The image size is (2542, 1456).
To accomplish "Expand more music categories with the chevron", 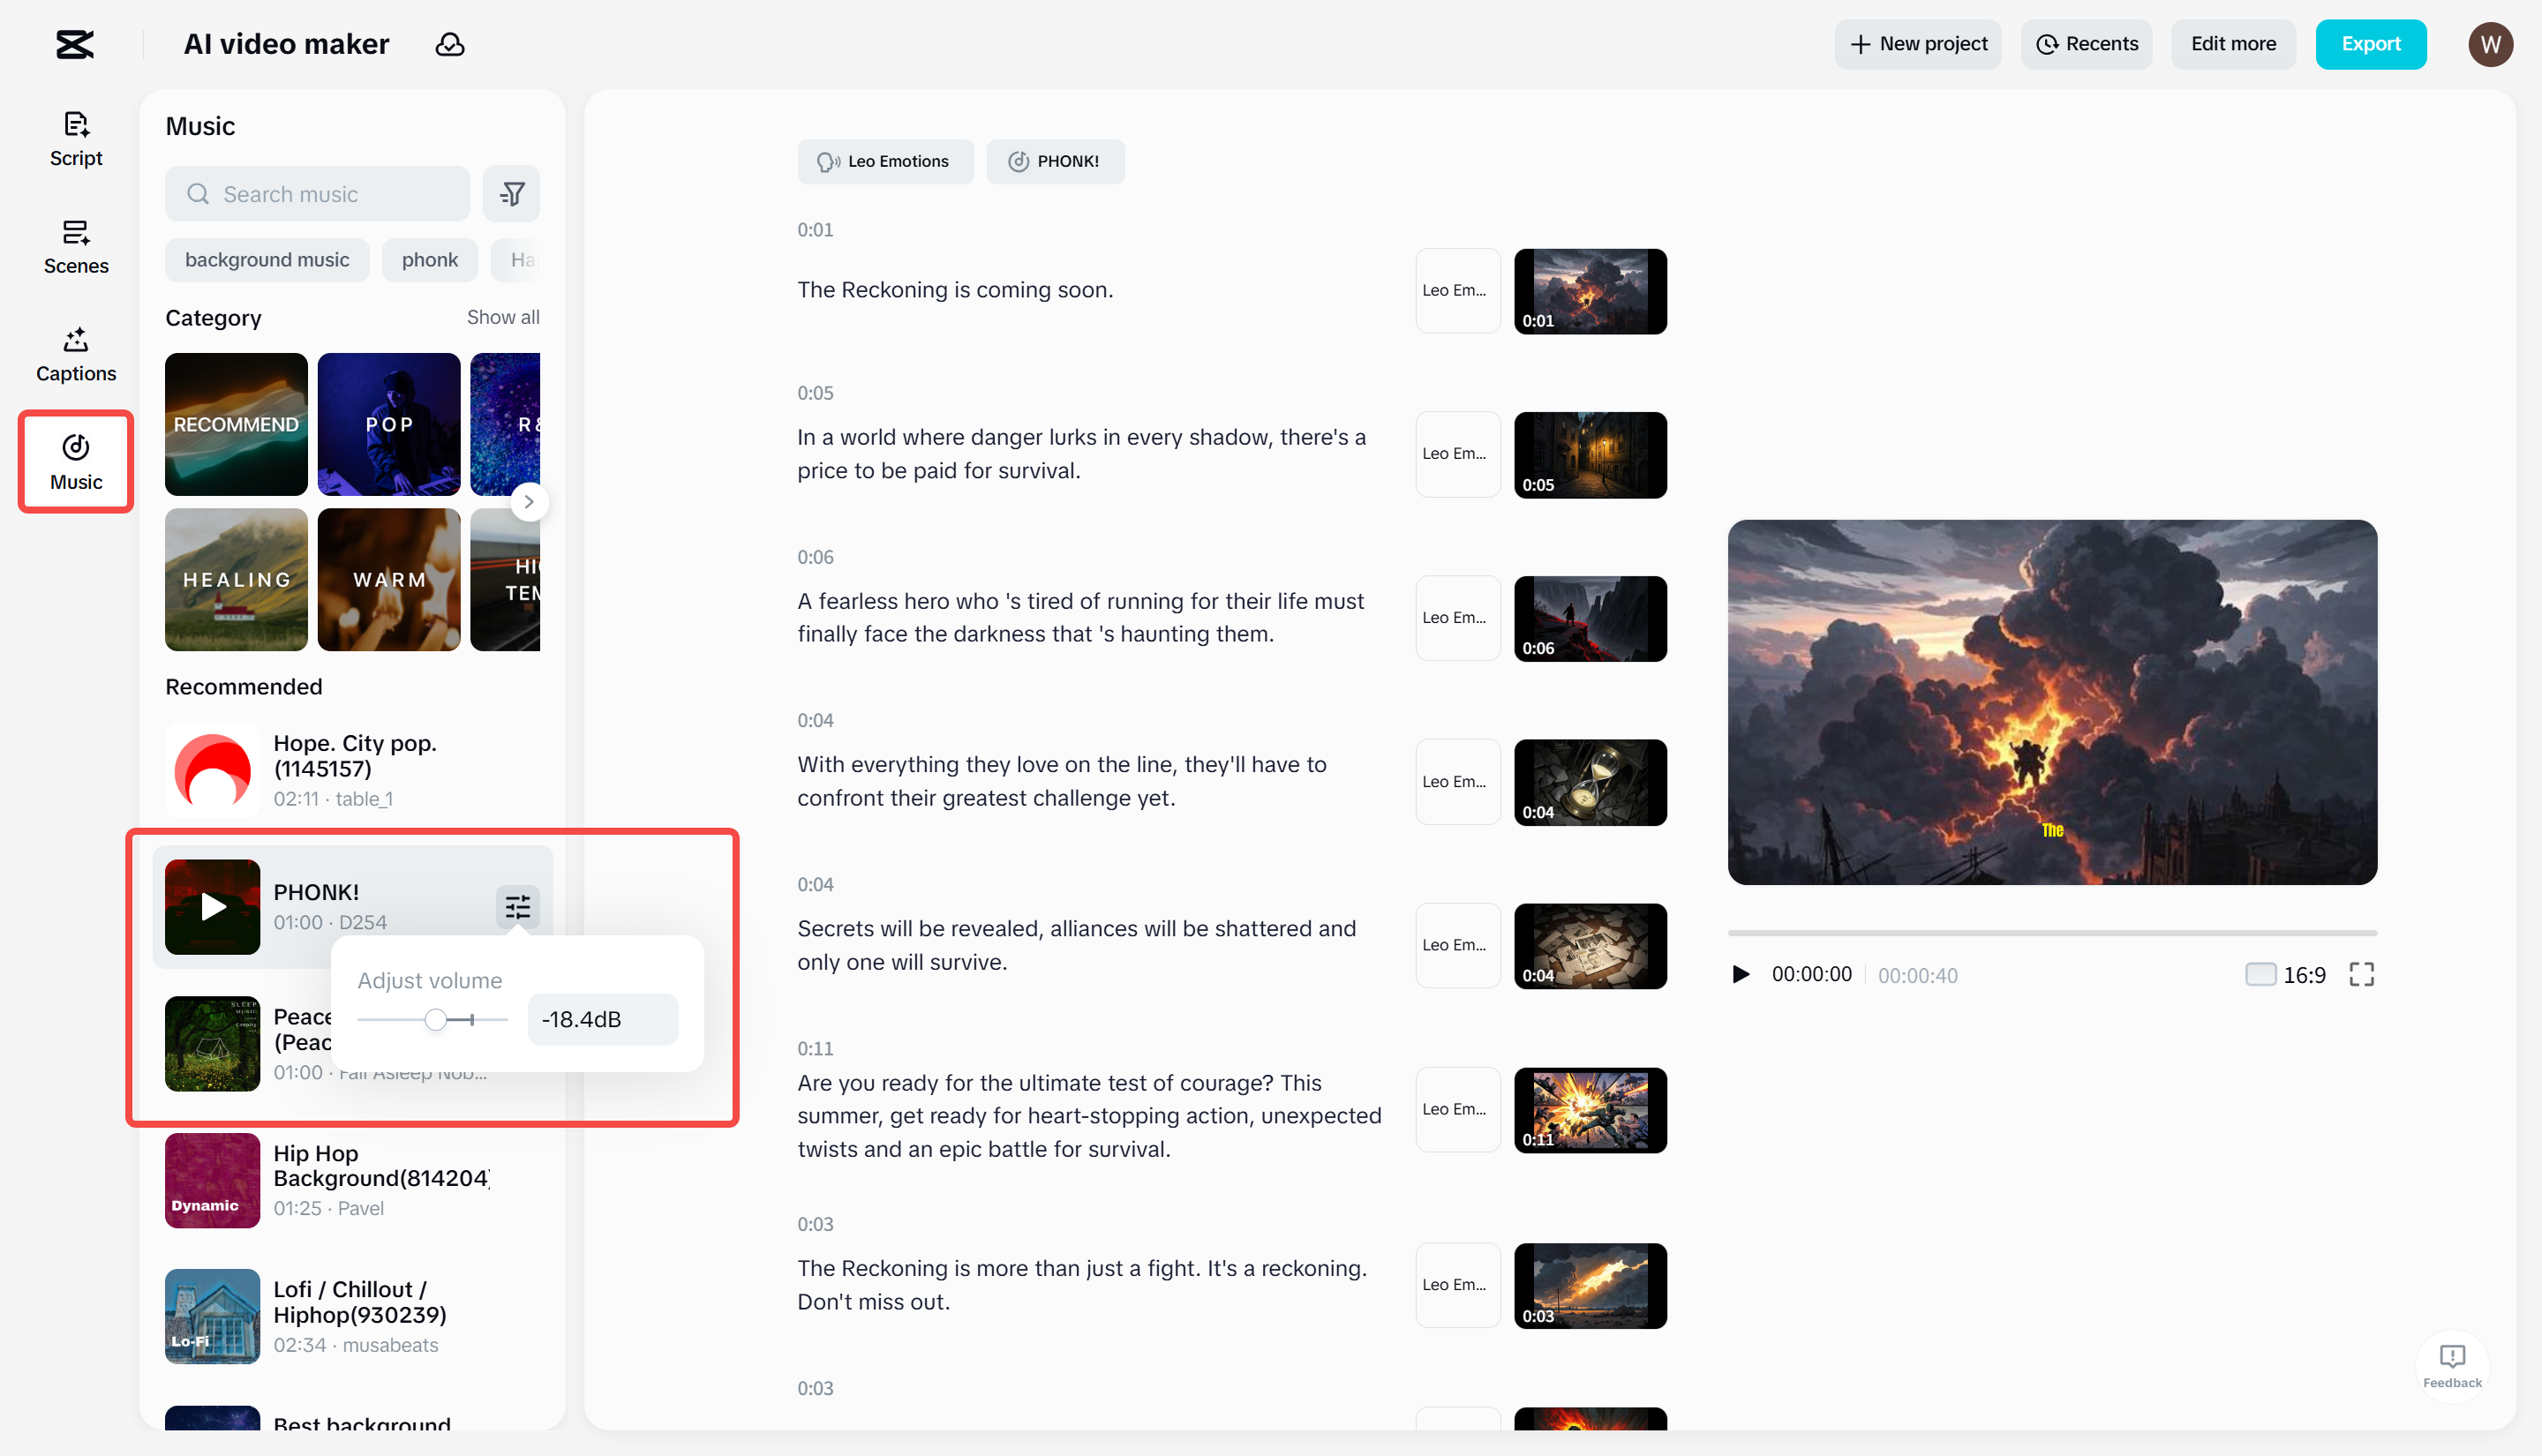I will [x=529, y=501].
